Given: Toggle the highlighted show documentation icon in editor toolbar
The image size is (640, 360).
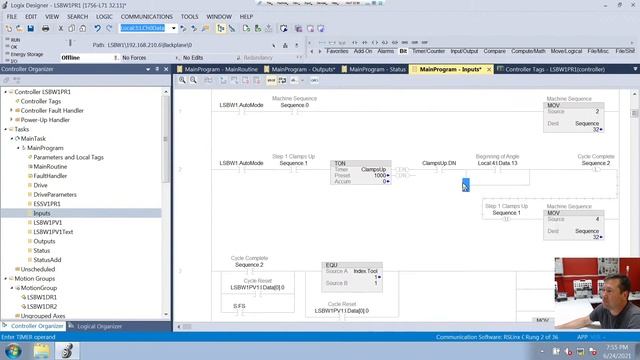Looking at the screenshot, I should tap(271, 80).
